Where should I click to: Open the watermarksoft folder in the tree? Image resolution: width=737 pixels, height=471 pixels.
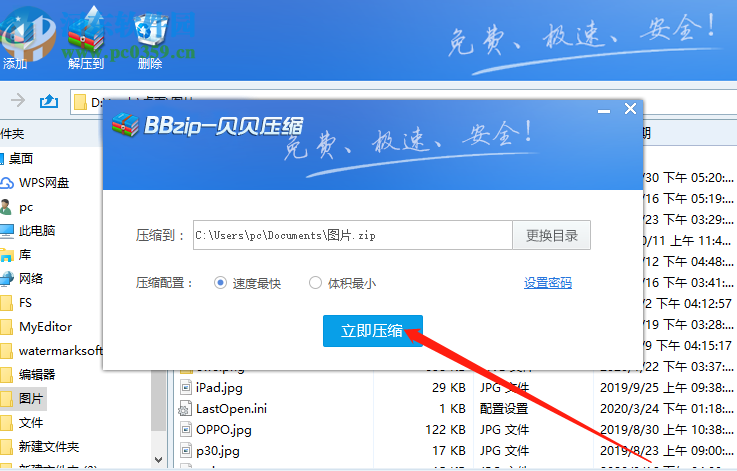60,351
